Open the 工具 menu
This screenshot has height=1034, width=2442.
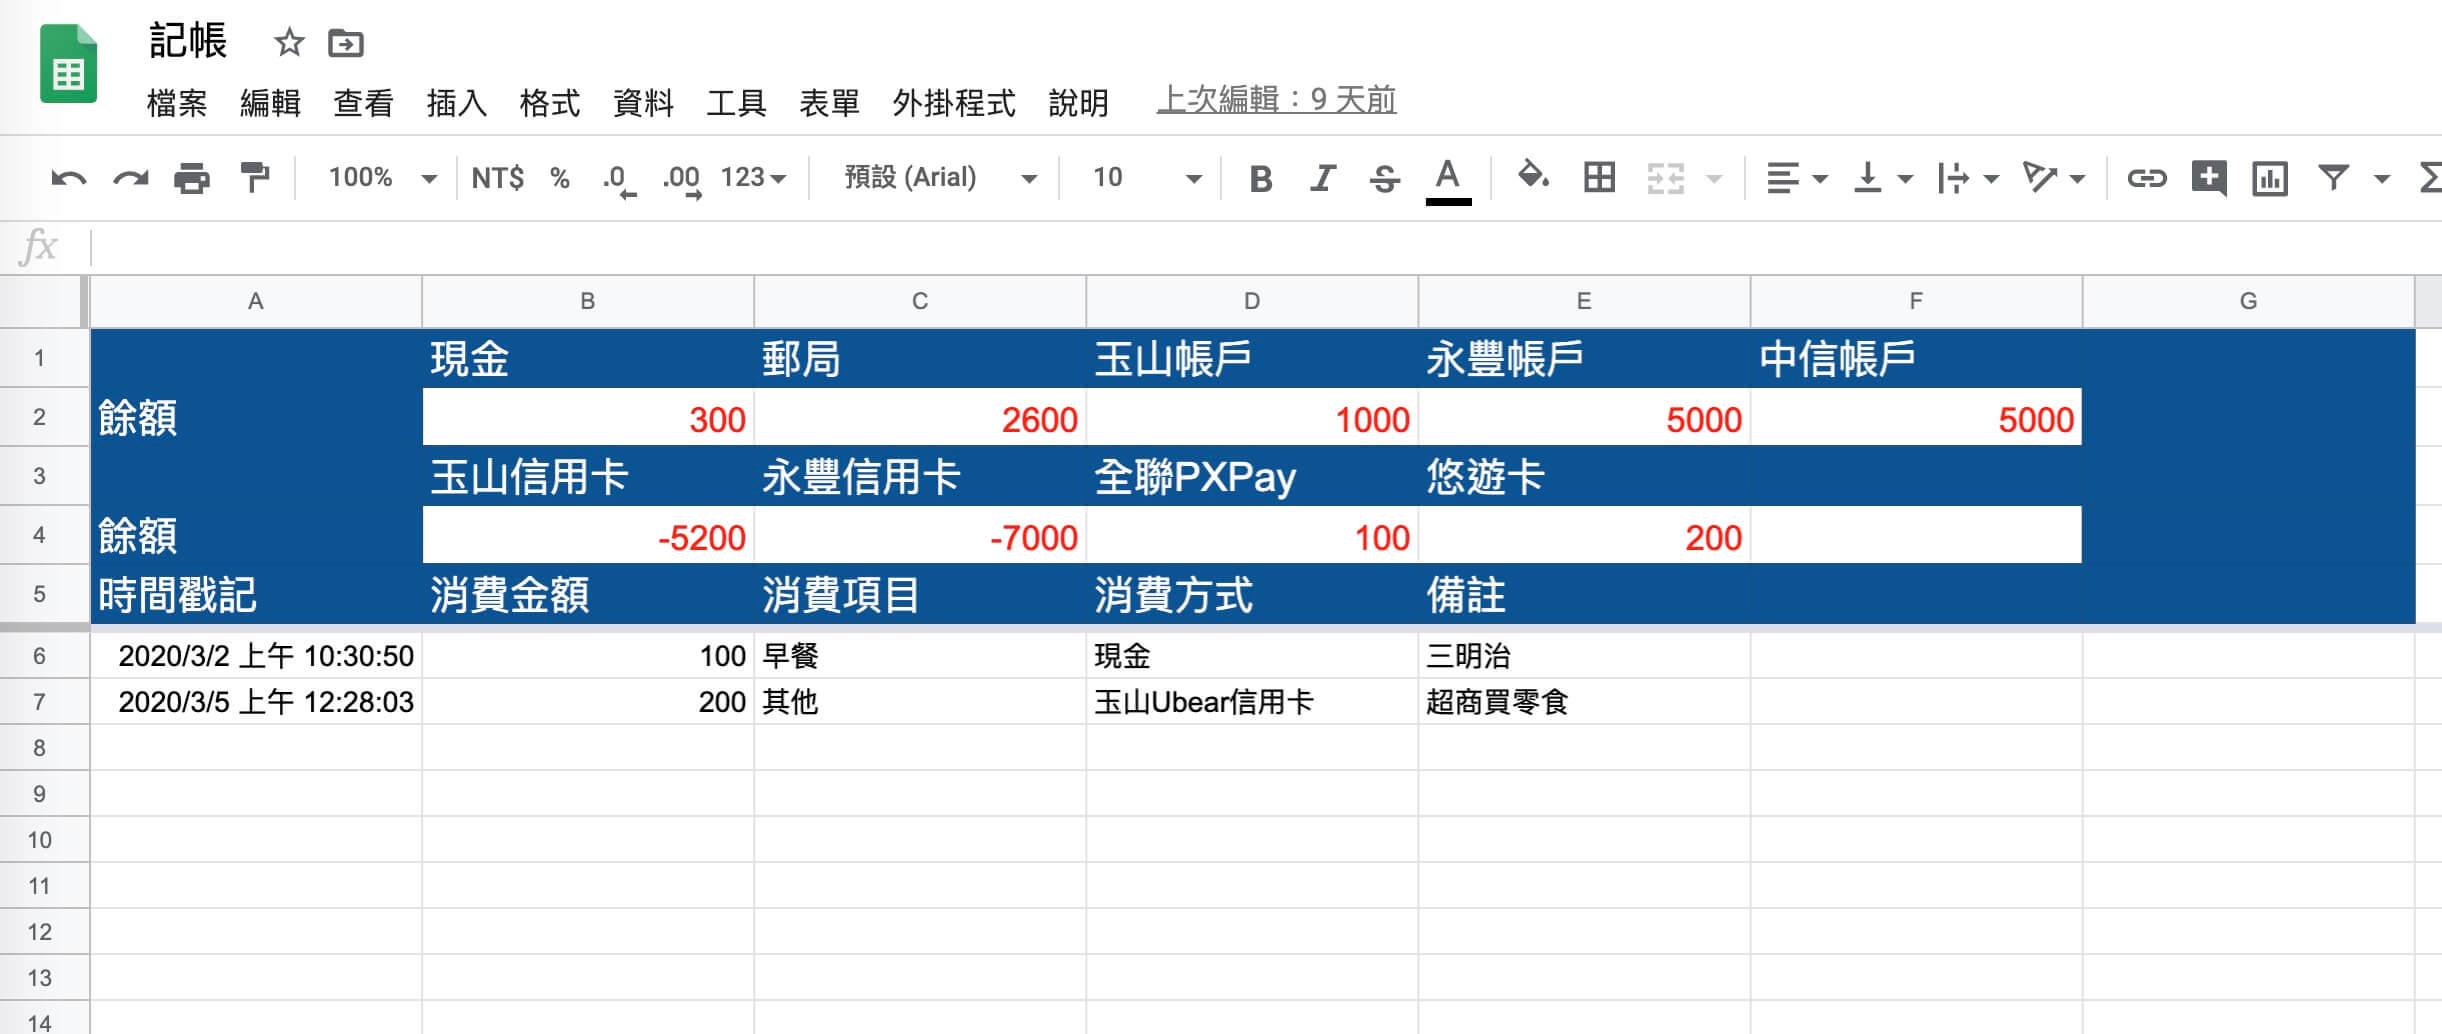(736, 102)
